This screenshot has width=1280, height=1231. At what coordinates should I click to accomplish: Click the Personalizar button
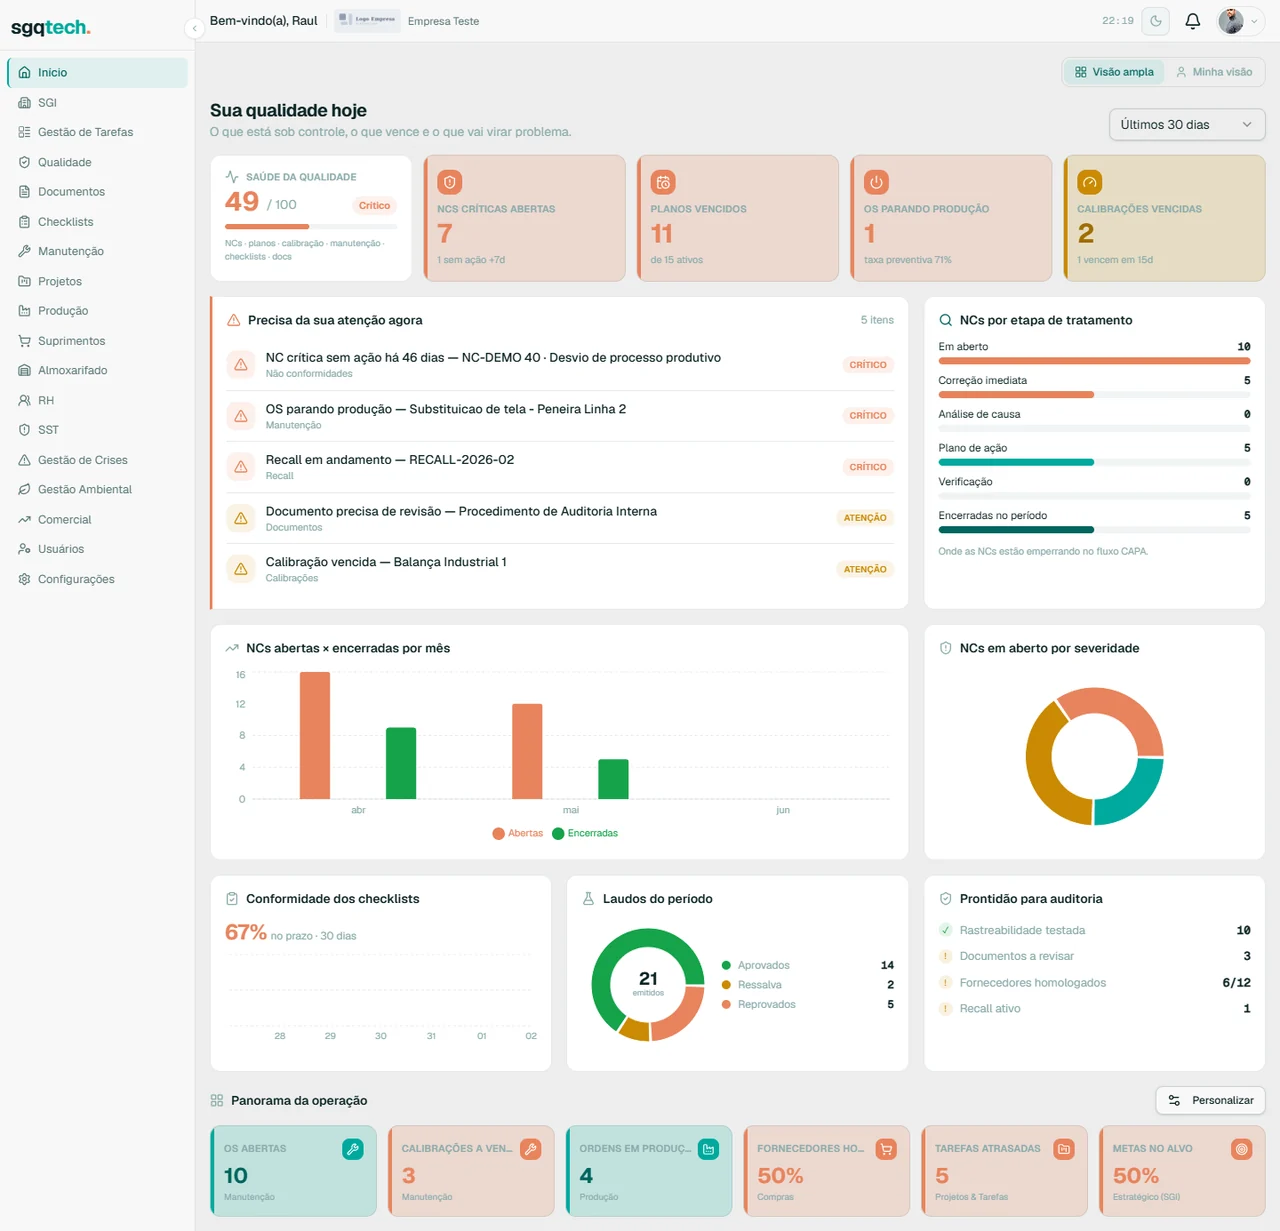point(1211,1100)
